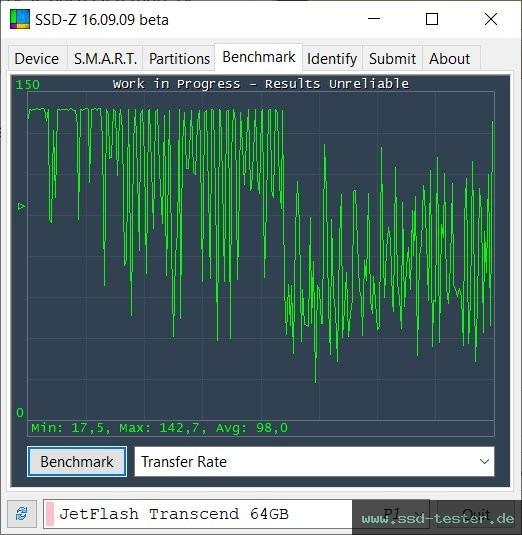
Task: Minimize the SSD-Z window
Action: pyautogui.click(x=374, y=19)
